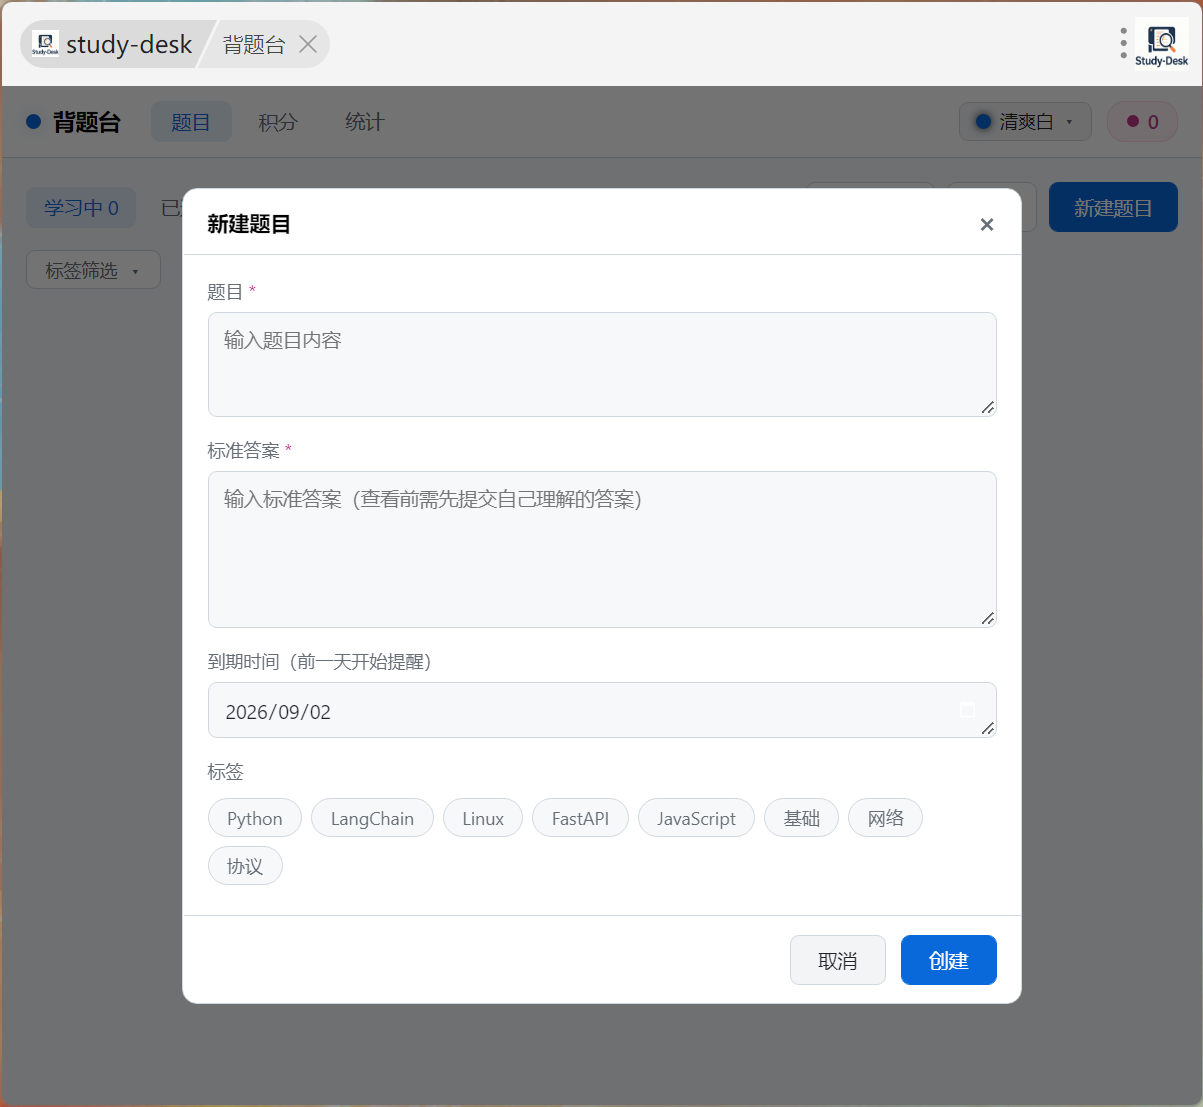Image resolution: width=1203 pixels, height=1107 pixels.
Task: Select the 学习中 0 filter tab
Action: click(x=81, y=208)
